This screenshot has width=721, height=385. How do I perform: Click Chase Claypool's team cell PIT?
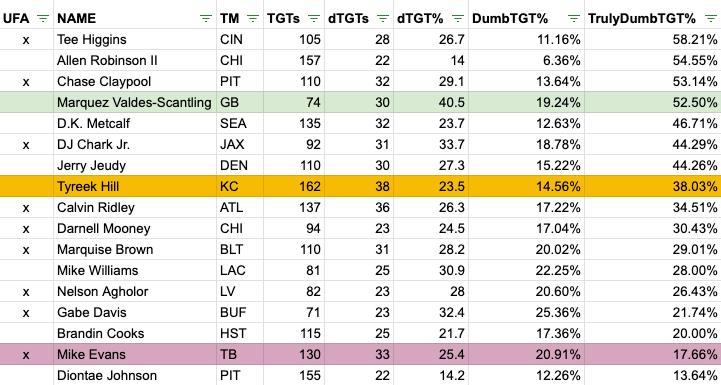(230, 82)
